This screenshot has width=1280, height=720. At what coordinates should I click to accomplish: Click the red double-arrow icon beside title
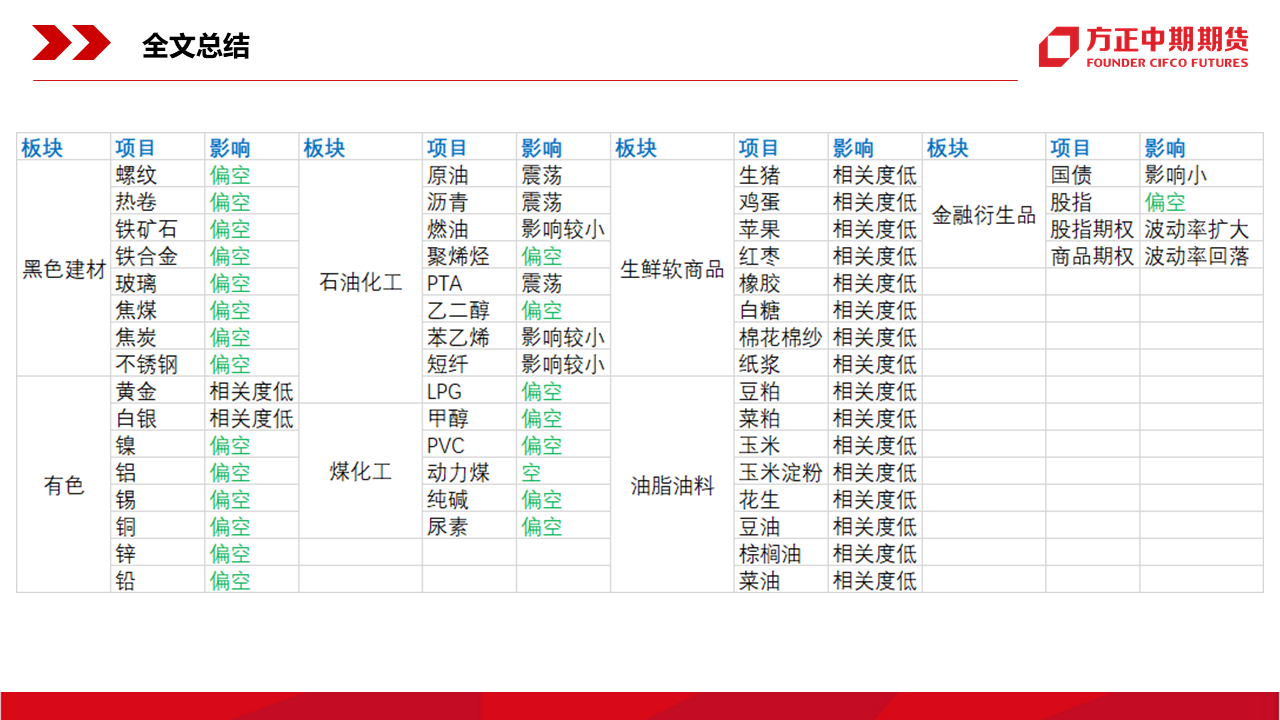tap(71, 43)
